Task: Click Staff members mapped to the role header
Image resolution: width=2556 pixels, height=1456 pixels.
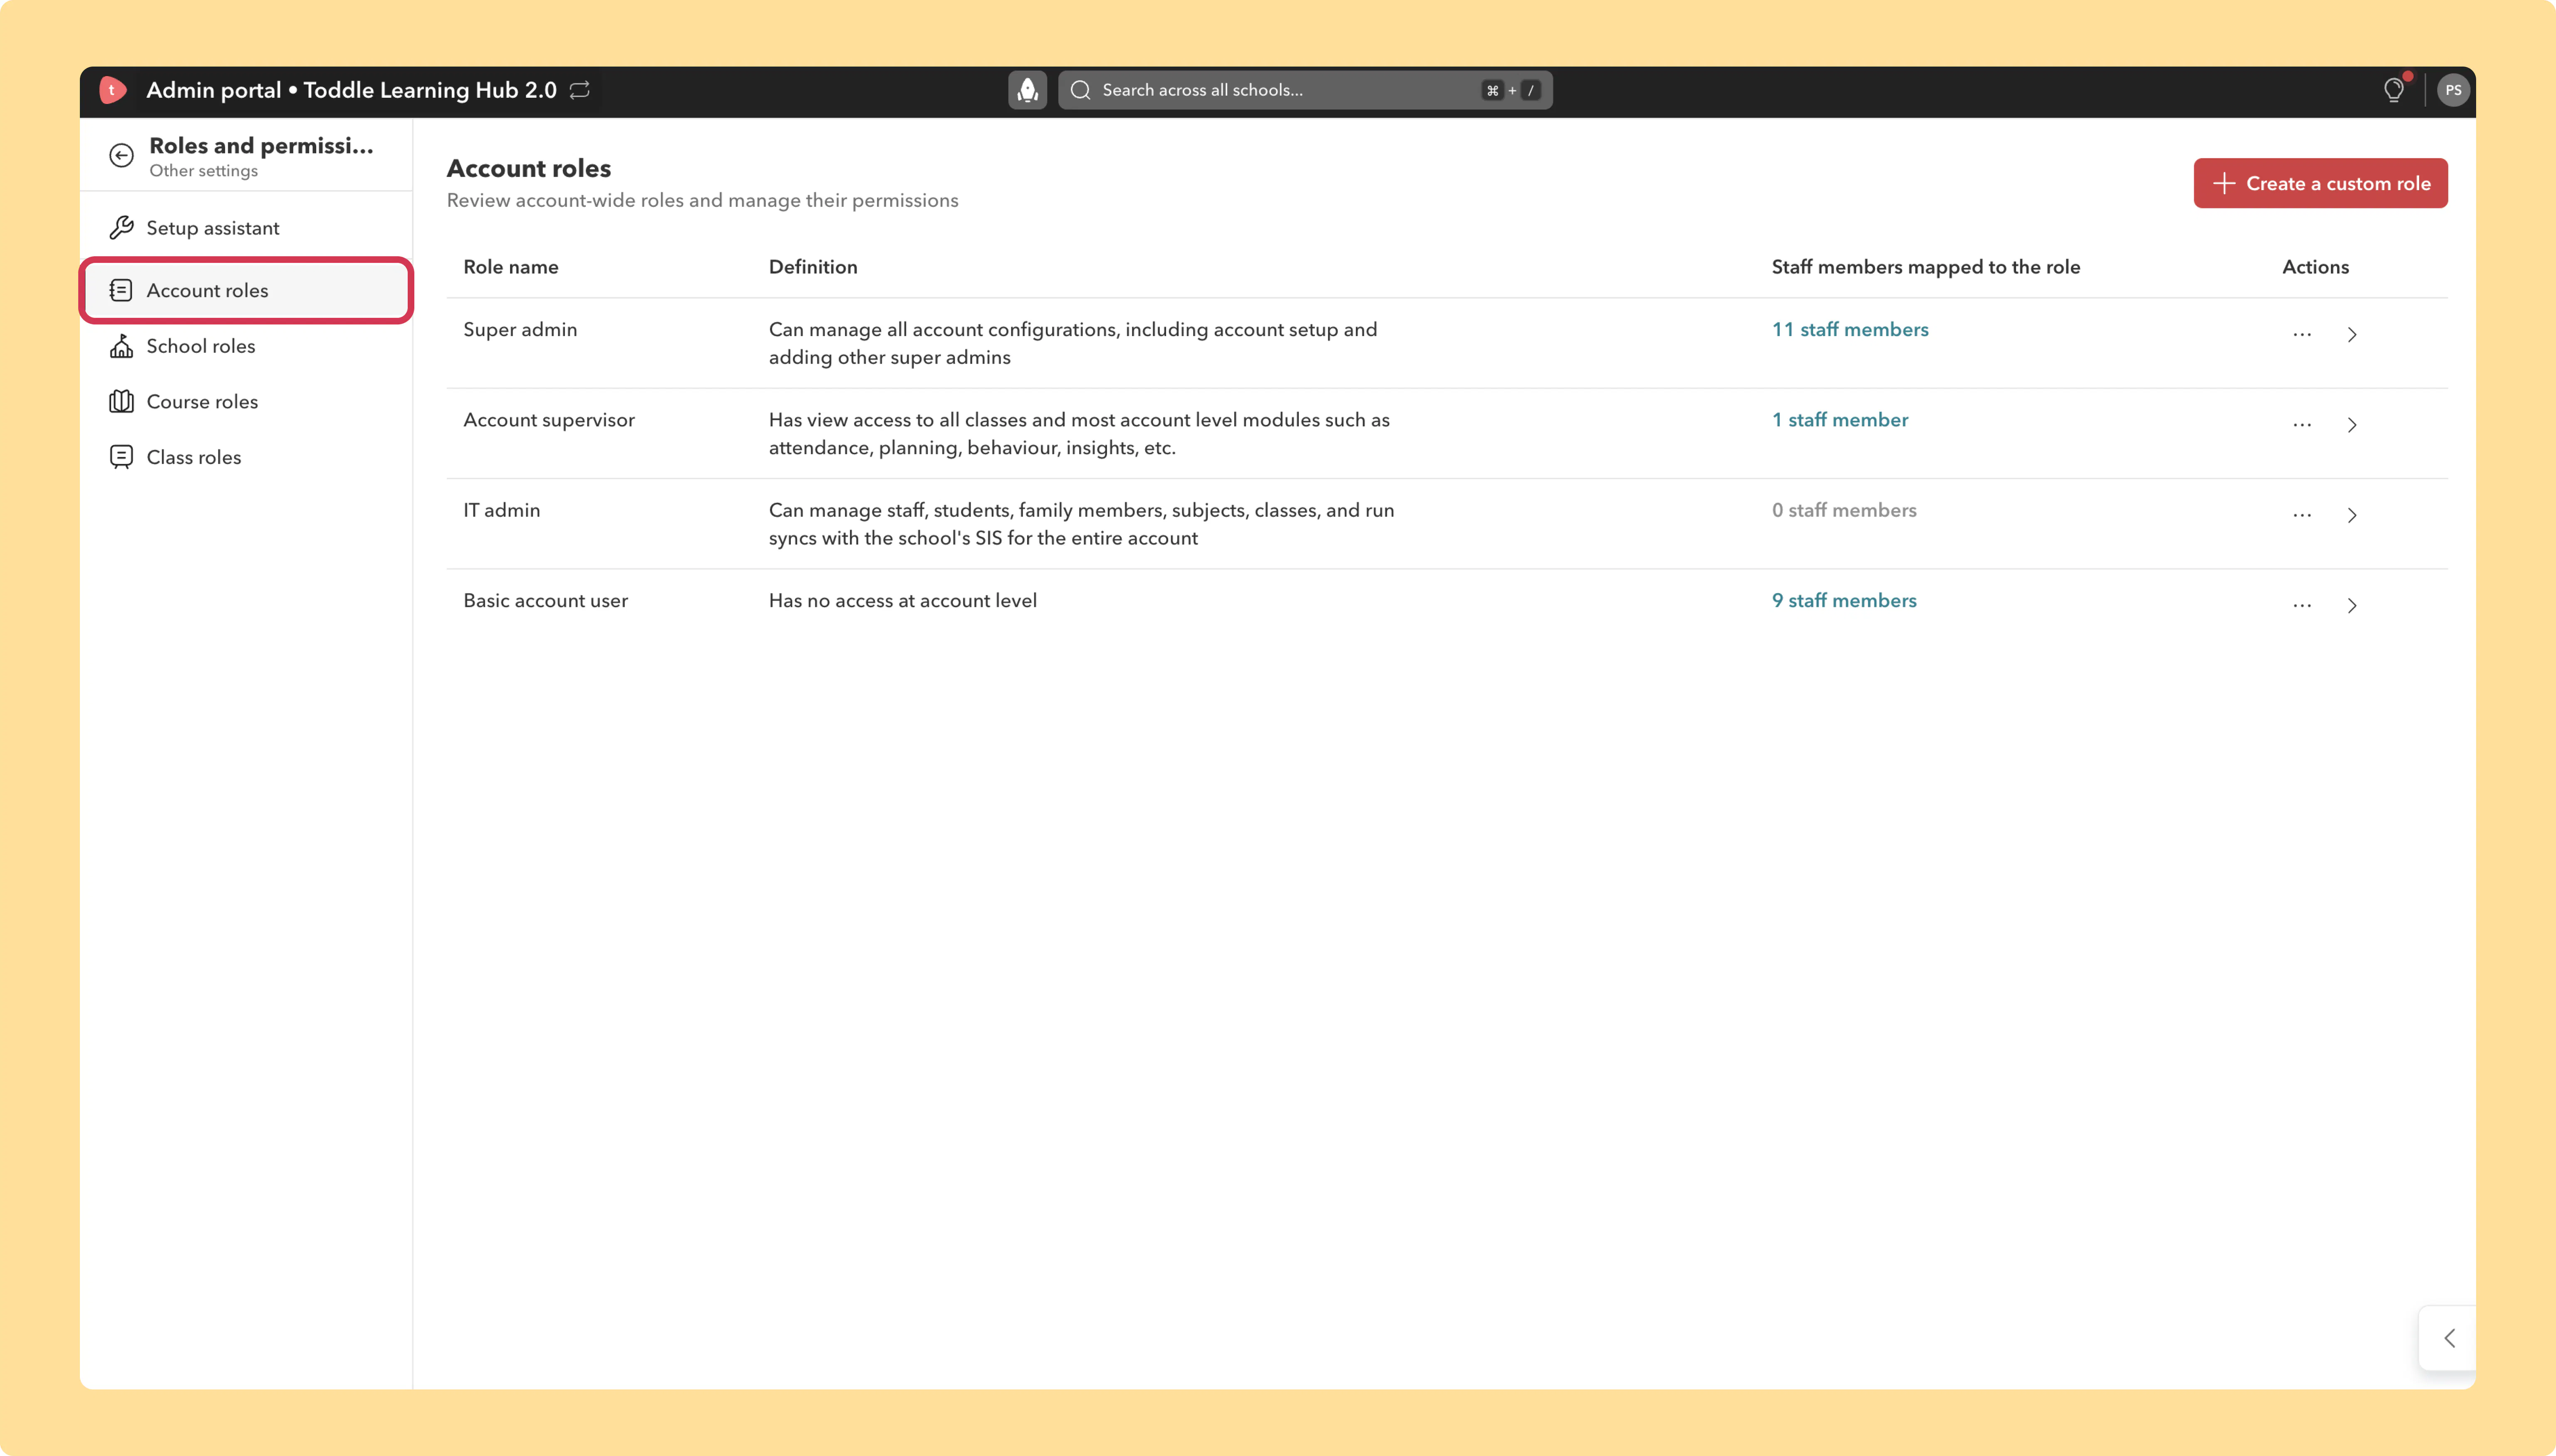Action: (1926, 267)
